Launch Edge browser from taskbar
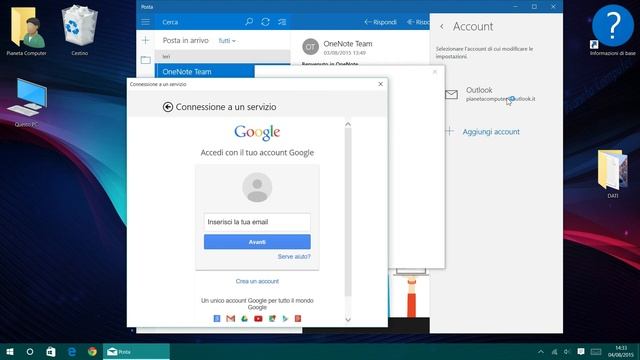This screenshot has height=360, width=640. tap(72, 351)
